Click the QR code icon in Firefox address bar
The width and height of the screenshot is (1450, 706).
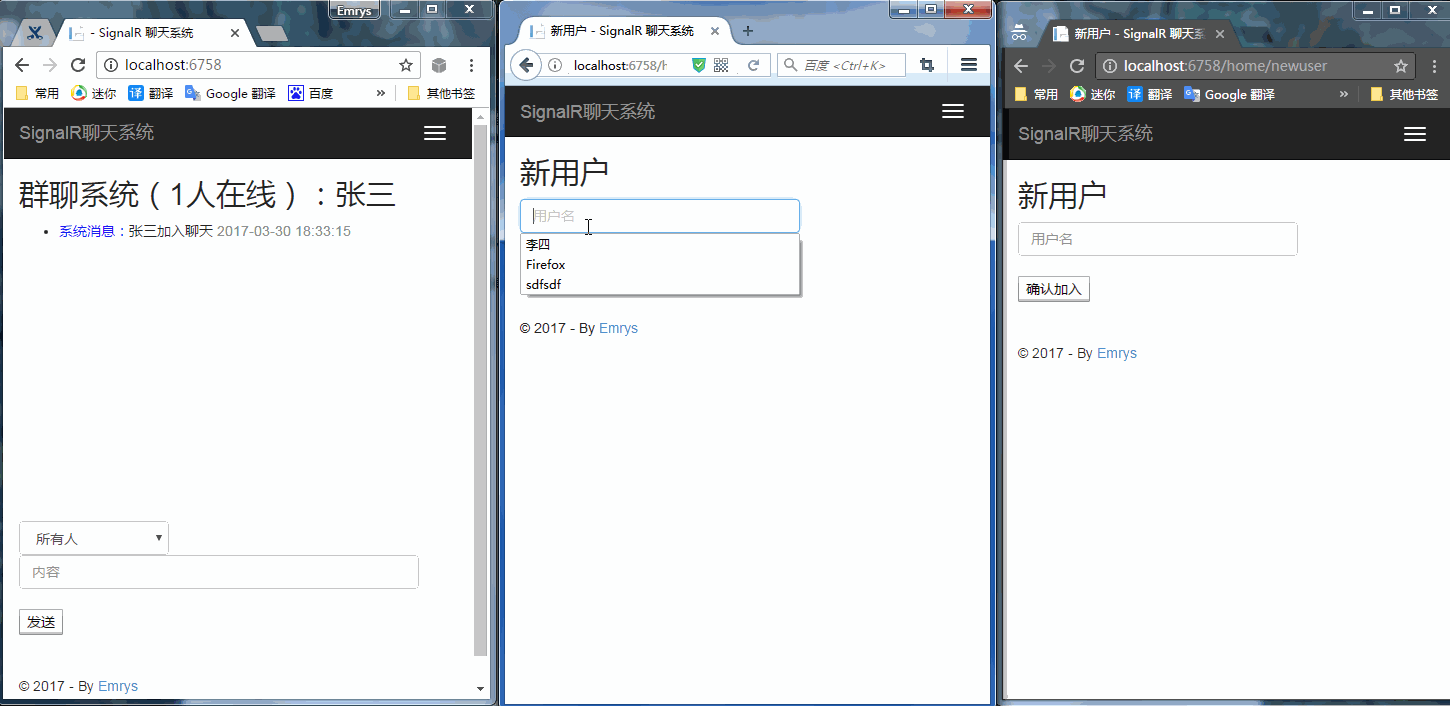[x=720, y=63]
